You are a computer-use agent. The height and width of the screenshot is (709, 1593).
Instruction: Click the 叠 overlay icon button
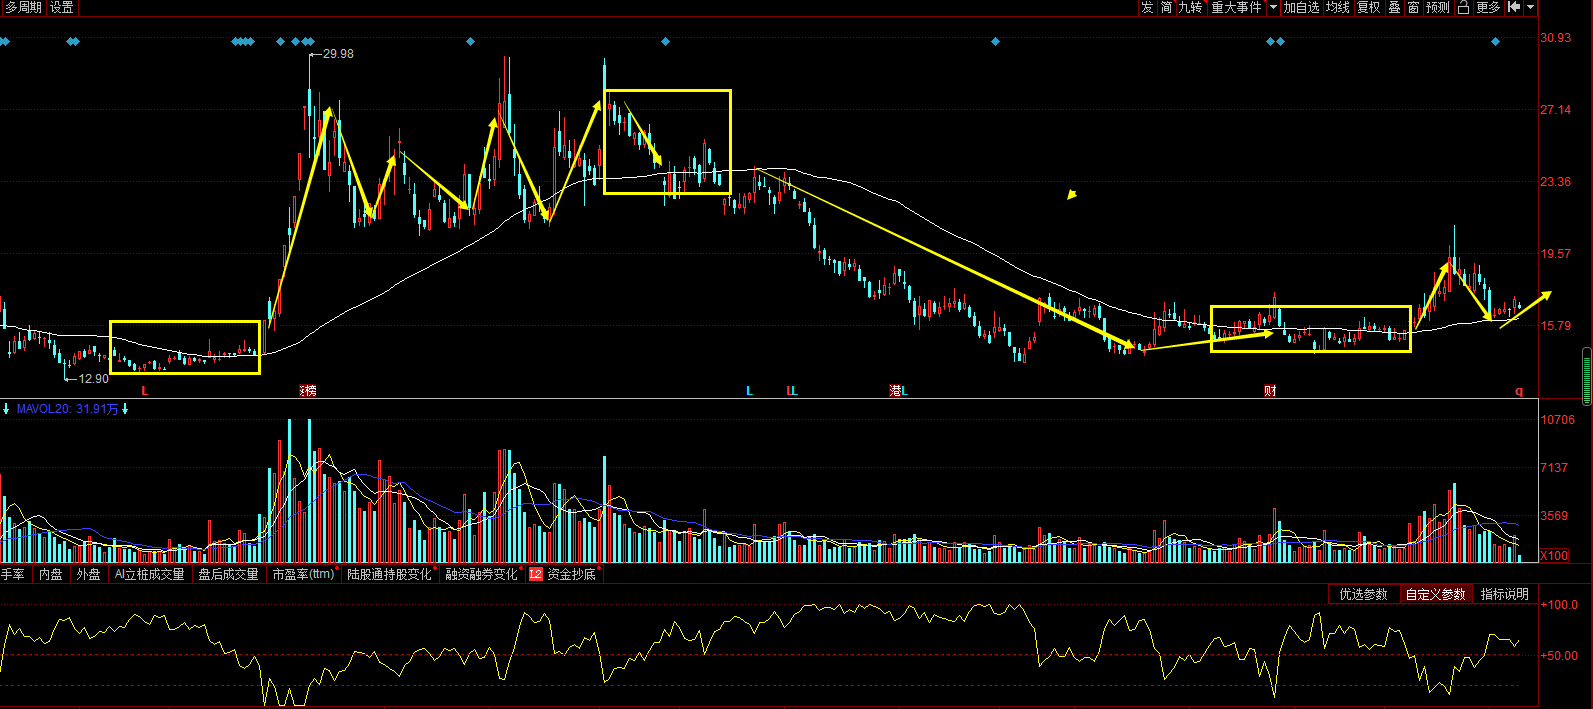click(1395, 7)
